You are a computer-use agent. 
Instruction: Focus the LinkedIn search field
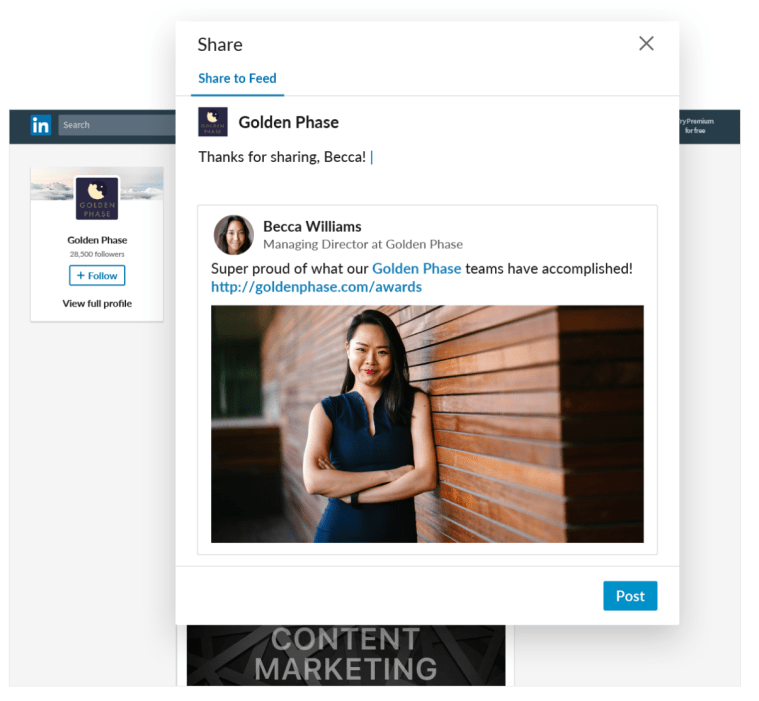tap(115, 125)
